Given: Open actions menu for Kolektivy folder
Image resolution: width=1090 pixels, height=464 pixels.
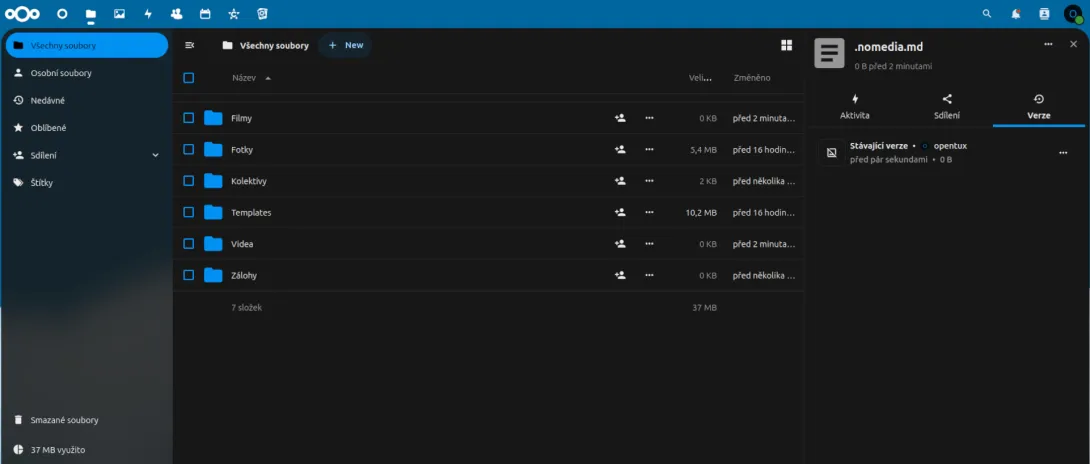Looking at the screenshot, I should (x=649, y=181).
